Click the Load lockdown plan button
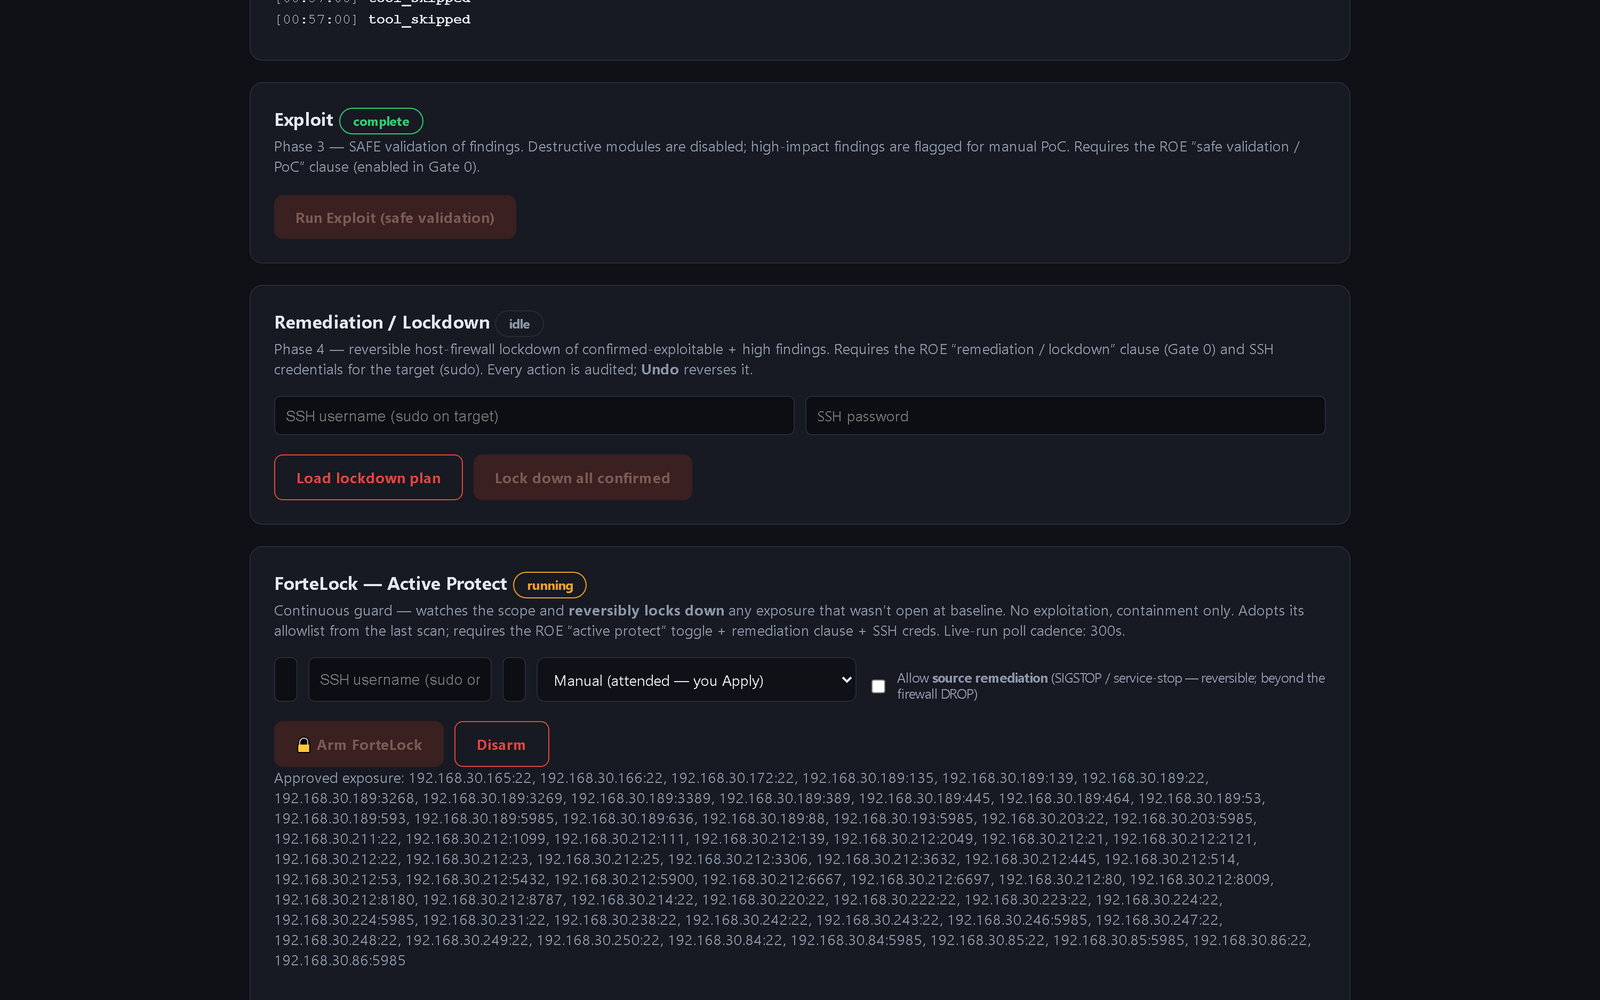This screenshot has height=1000, width=1600. (x=368, y=478)
